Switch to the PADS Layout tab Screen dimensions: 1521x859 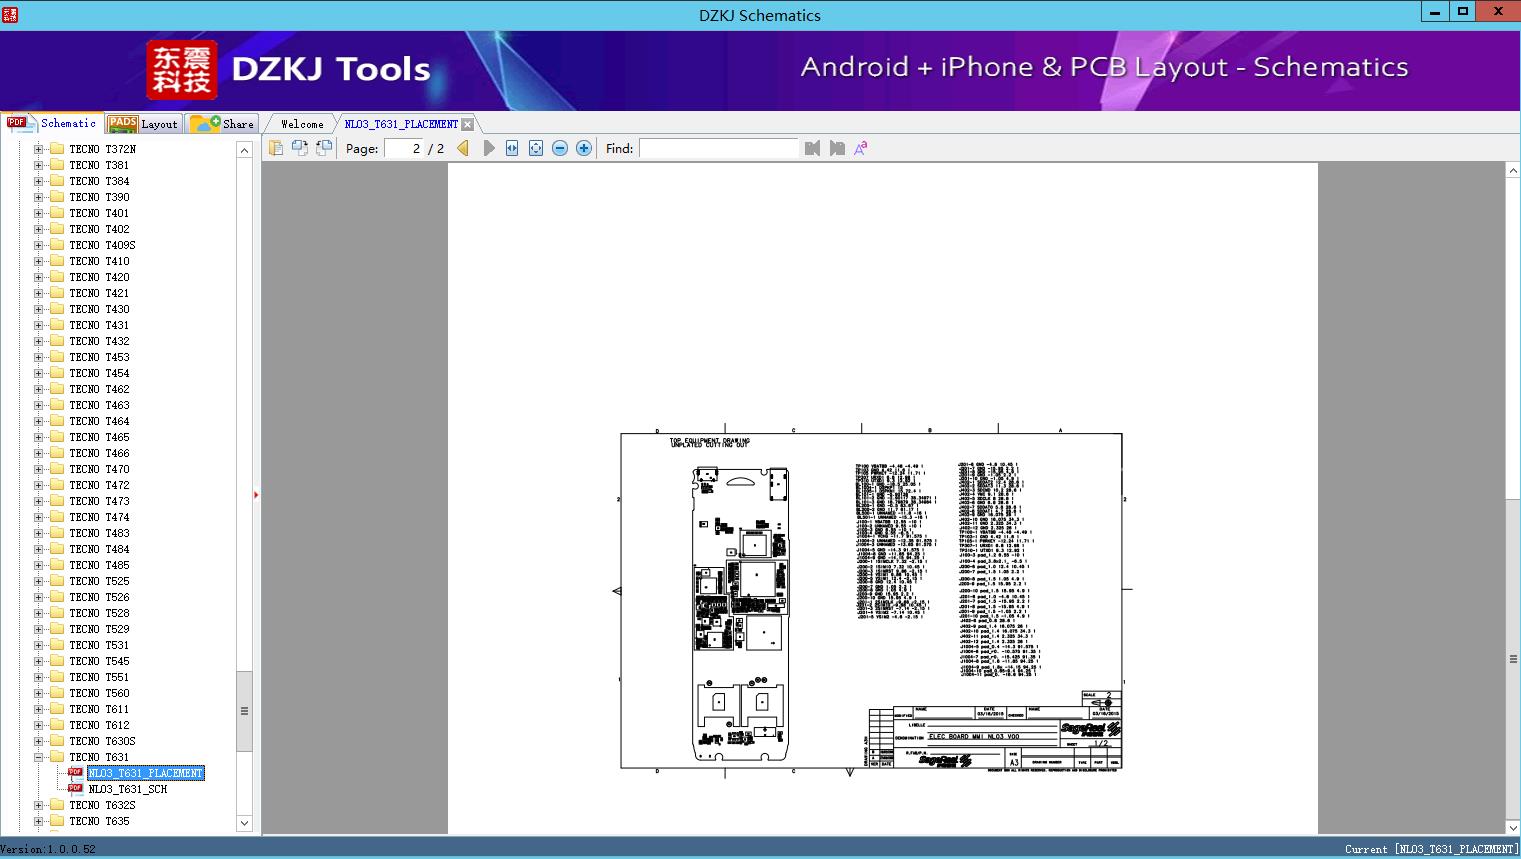143,124
